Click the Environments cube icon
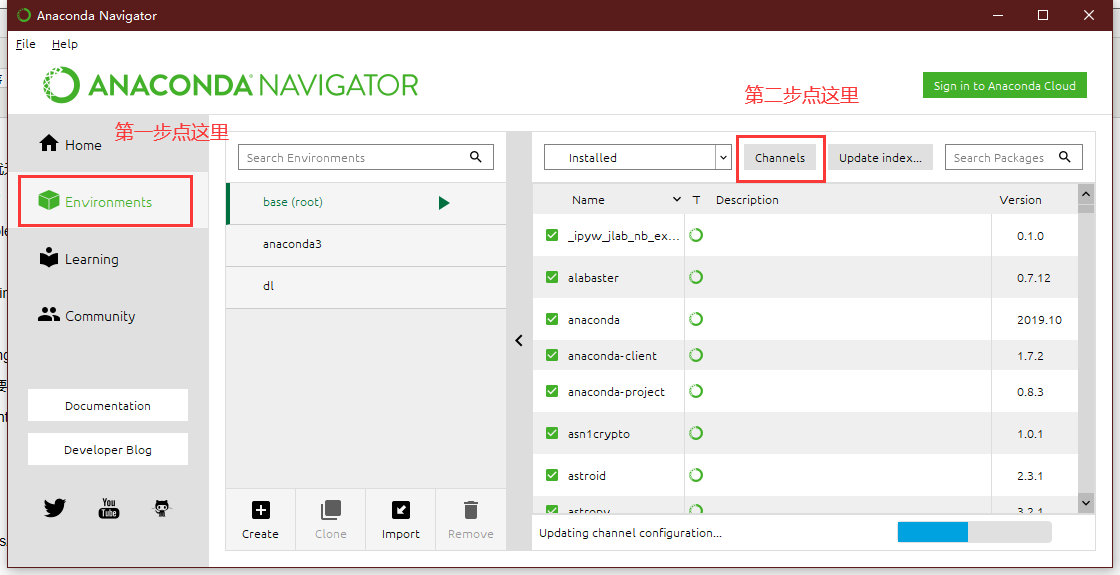Viewport: 1120px width, 575px height. click(49, 201)
